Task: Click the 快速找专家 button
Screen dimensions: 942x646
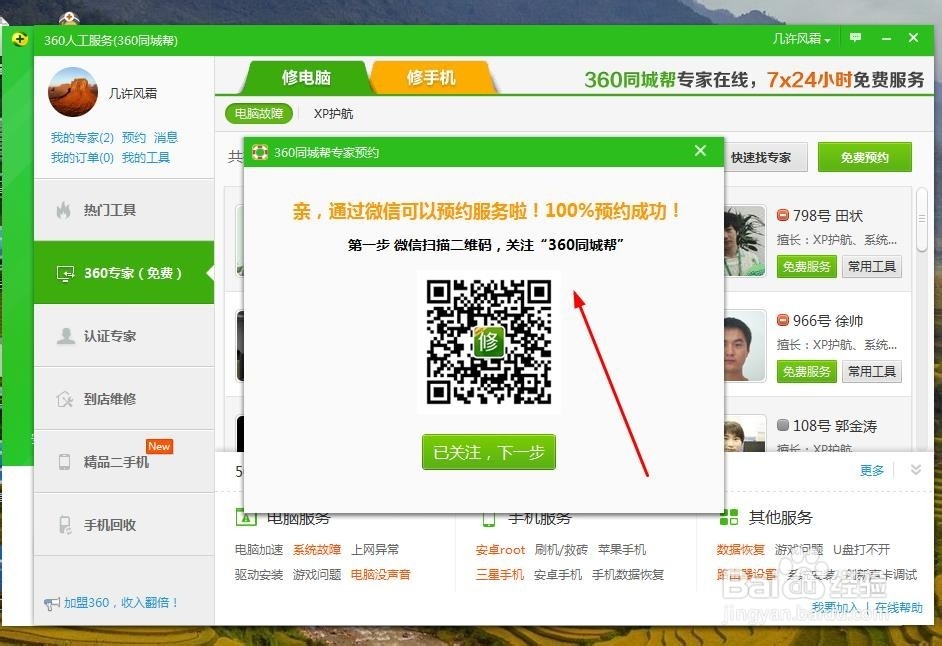Action: 761,157
